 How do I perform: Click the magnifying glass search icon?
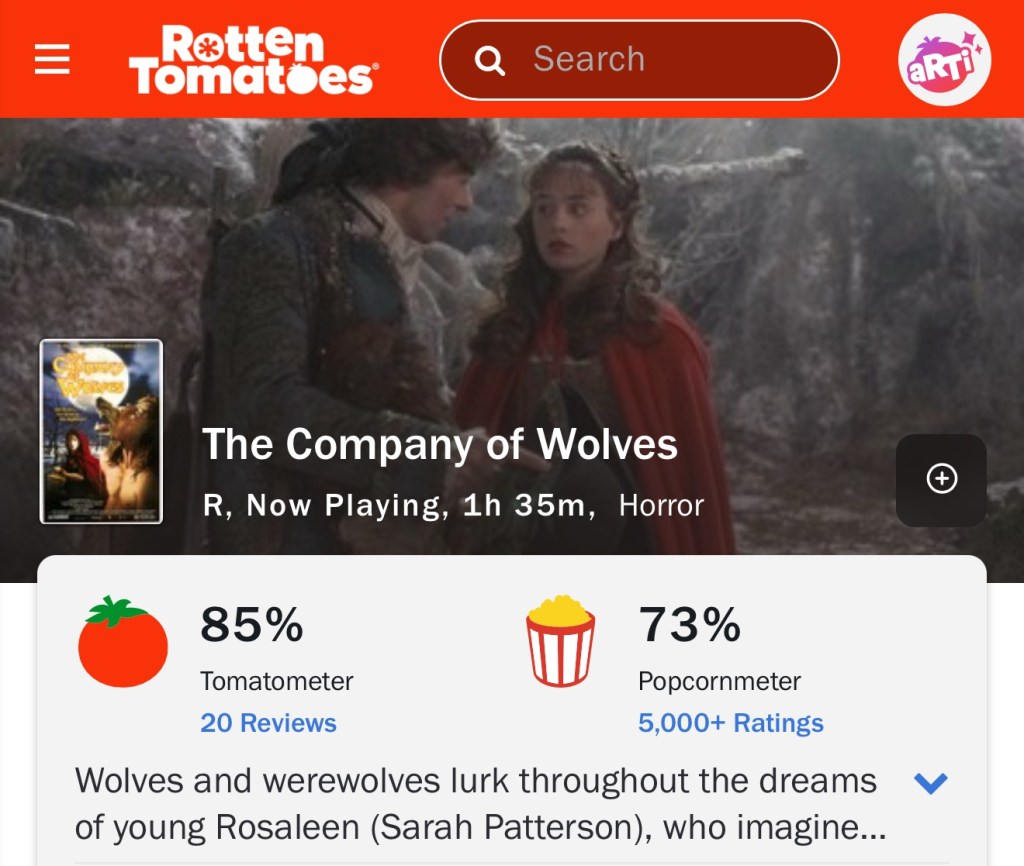pyautogui.click(x=489, y=60)
